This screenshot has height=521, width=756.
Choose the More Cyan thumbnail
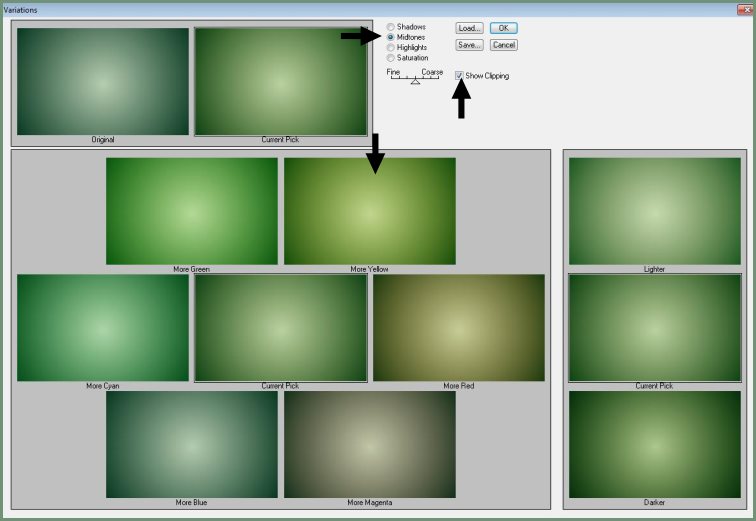coord(103,327)
